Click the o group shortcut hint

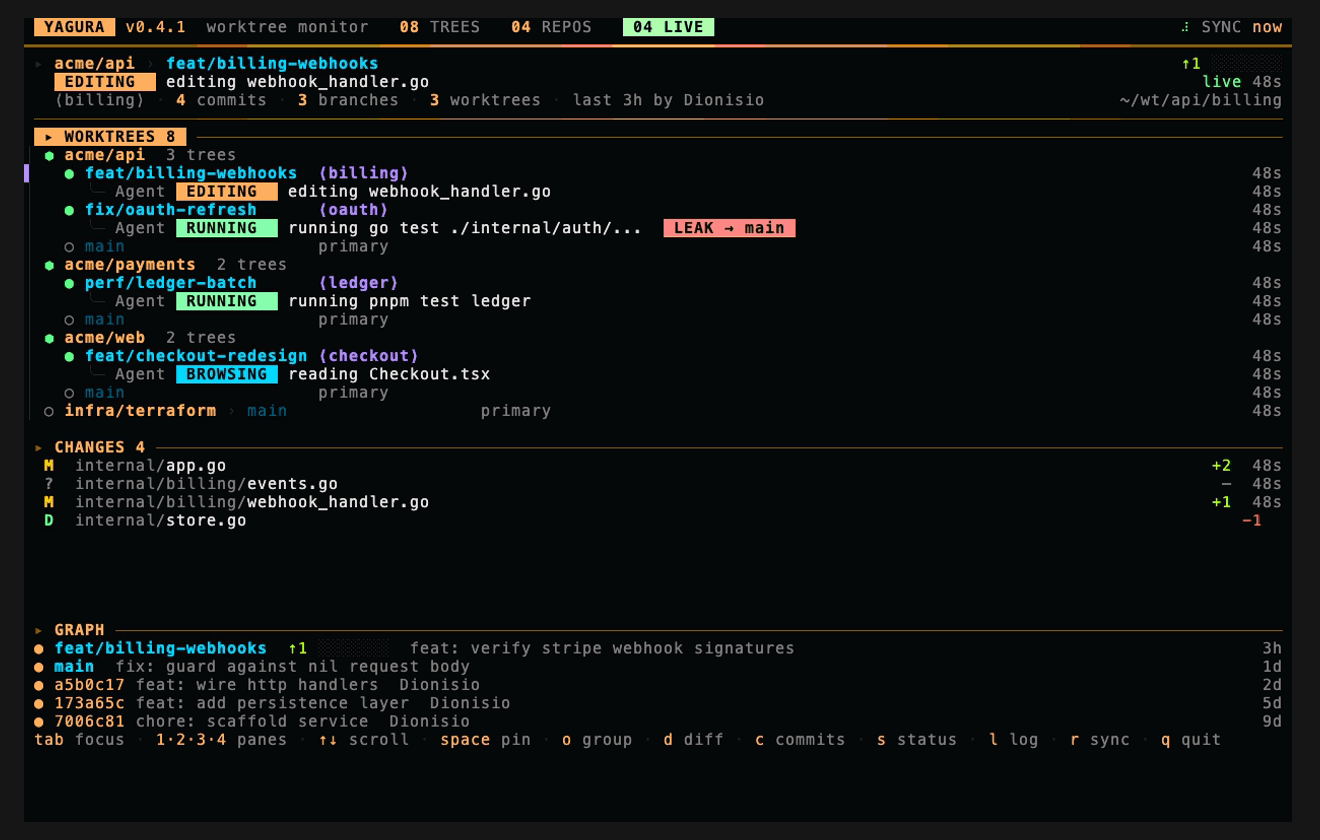[597, 740]
